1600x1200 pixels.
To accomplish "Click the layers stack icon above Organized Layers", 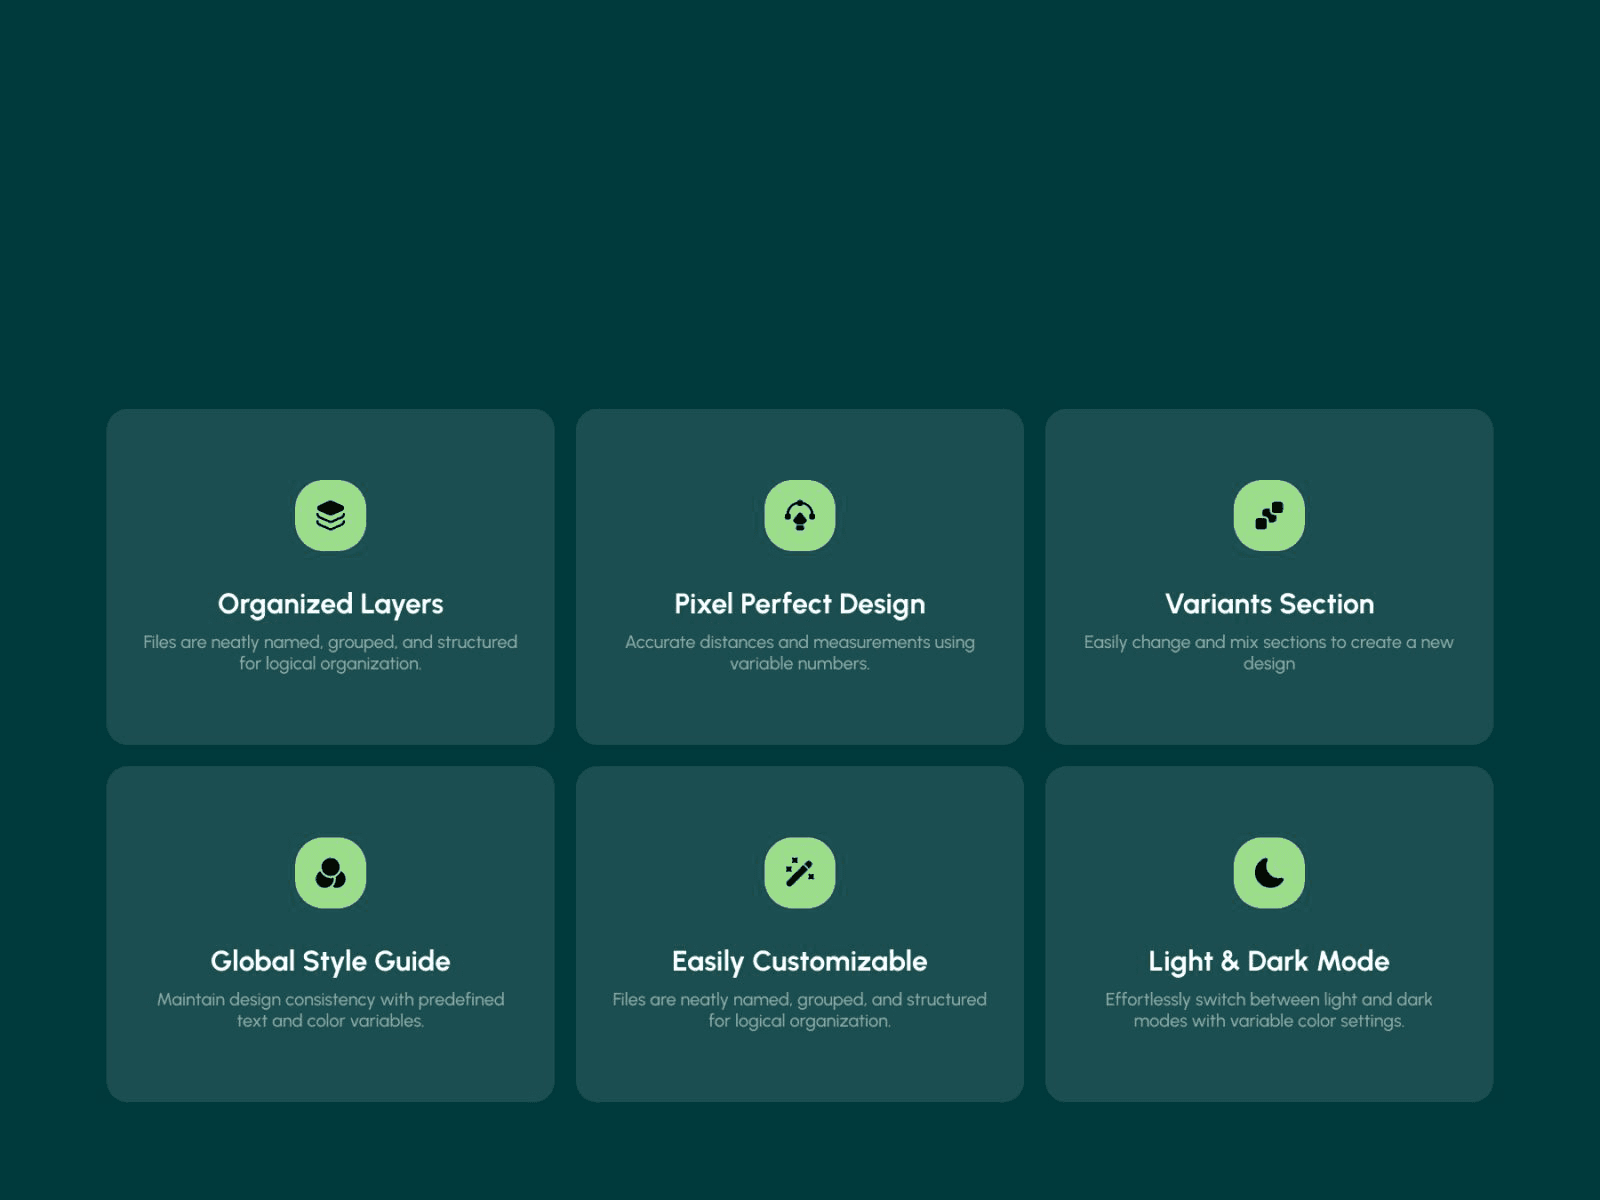I will [330, 514].
